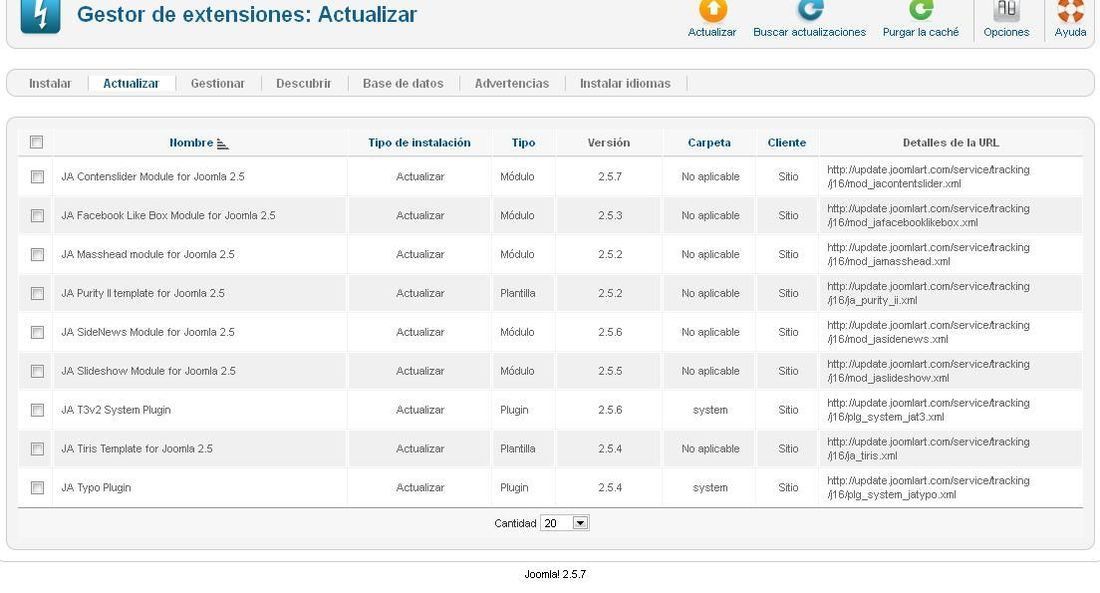Image resolution: width=1100 pixels, height=593 pixels.
Task: Check the JA Slideshow Module checkbox
Action: [37, 371]
